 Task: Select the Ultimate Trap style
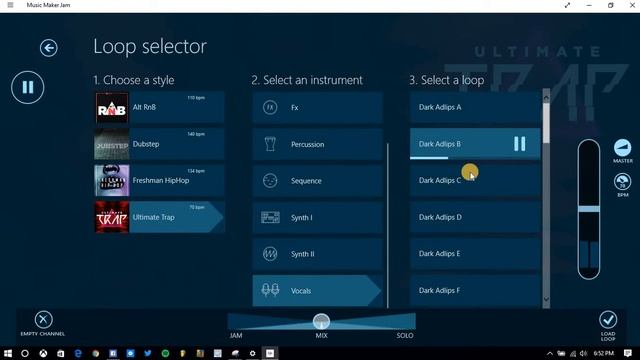click(x=159, y=217)
